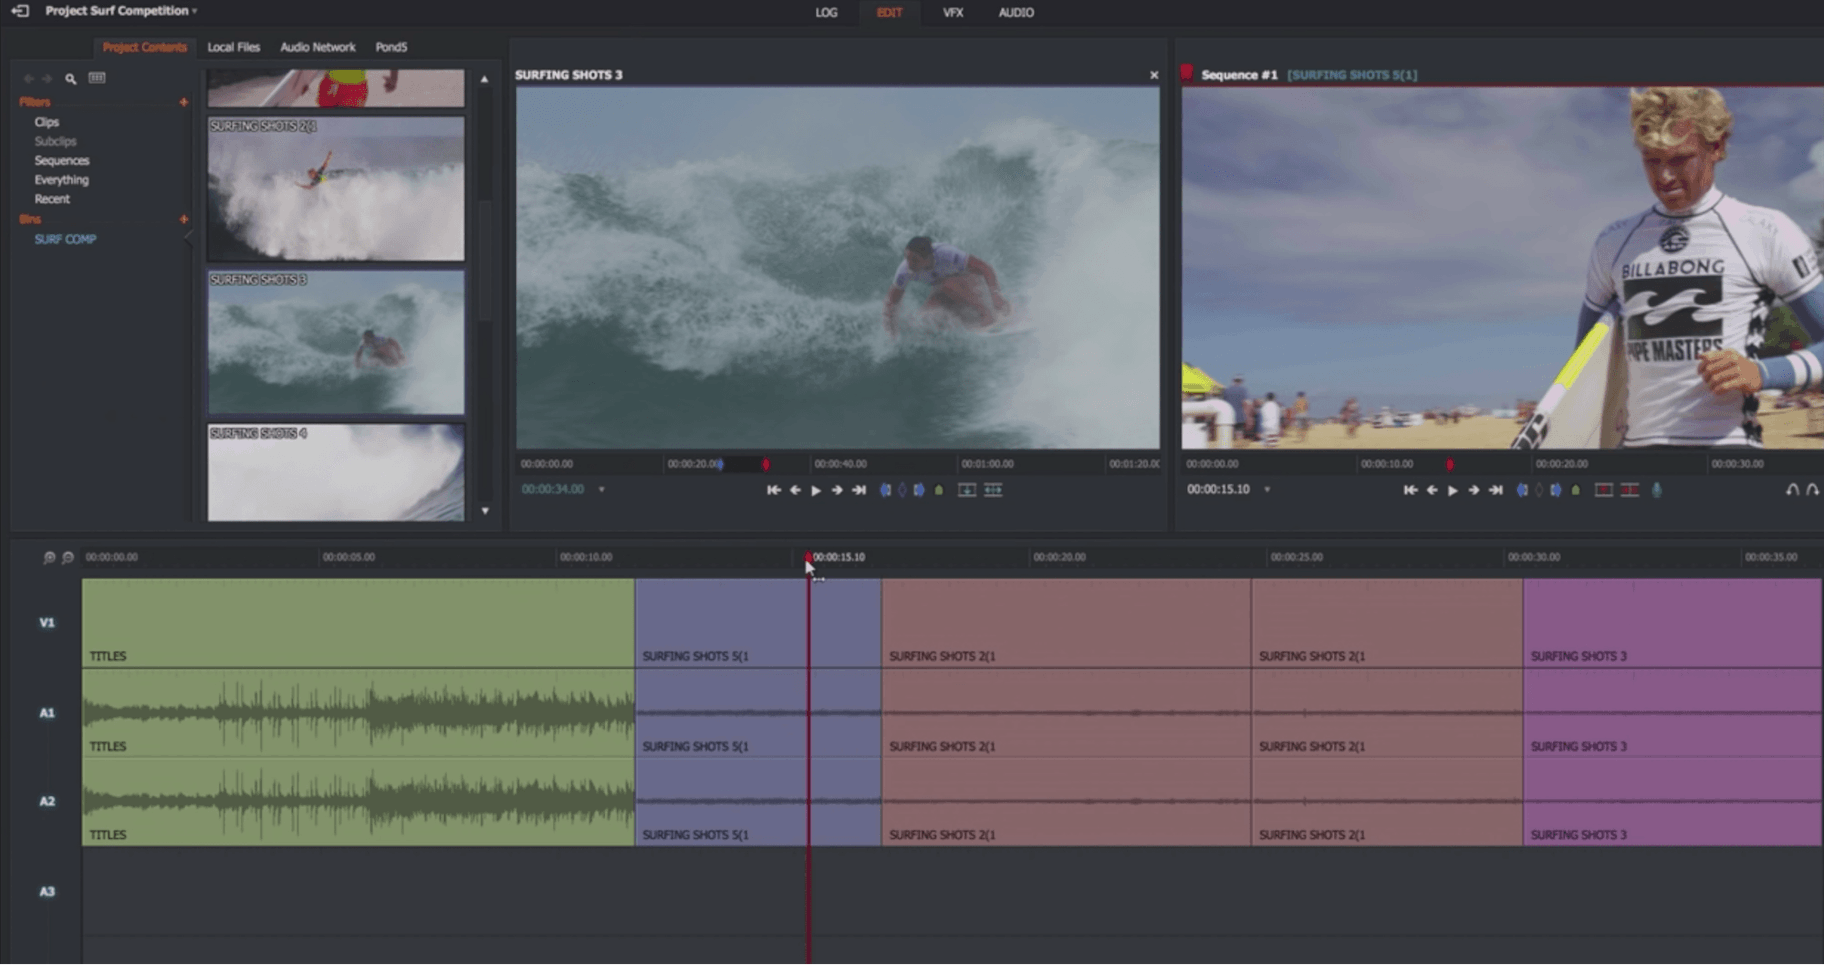
Task: Open the Local Files tab
Action: 233,47
